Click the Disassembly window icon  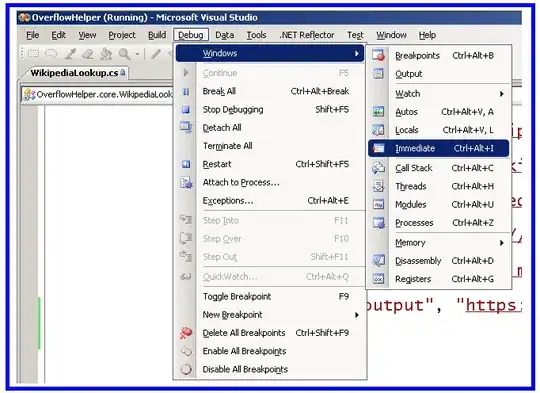coord(378,261)
